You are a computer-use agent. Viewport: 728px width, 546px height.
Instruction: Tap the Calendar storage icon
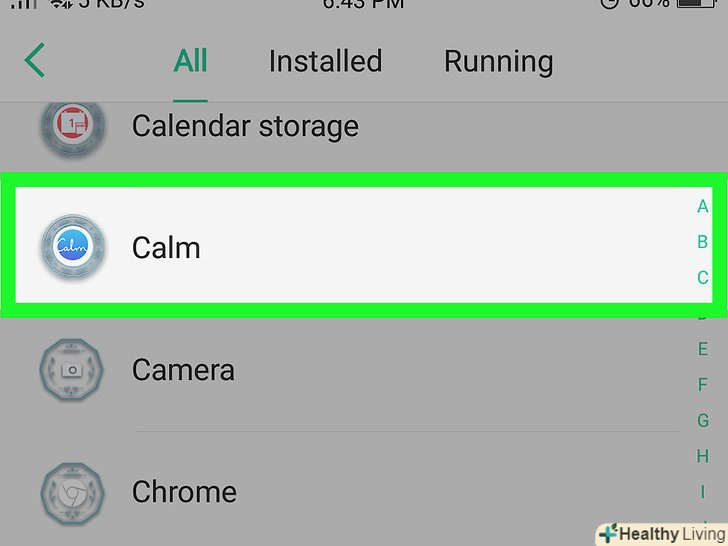click(72, 126)
